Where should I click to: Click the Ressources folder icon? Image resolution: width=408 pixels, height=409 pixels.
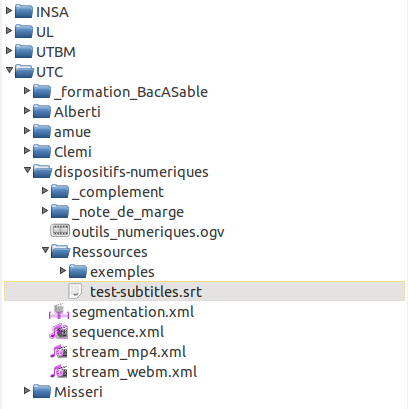click(x=60, y=251)
